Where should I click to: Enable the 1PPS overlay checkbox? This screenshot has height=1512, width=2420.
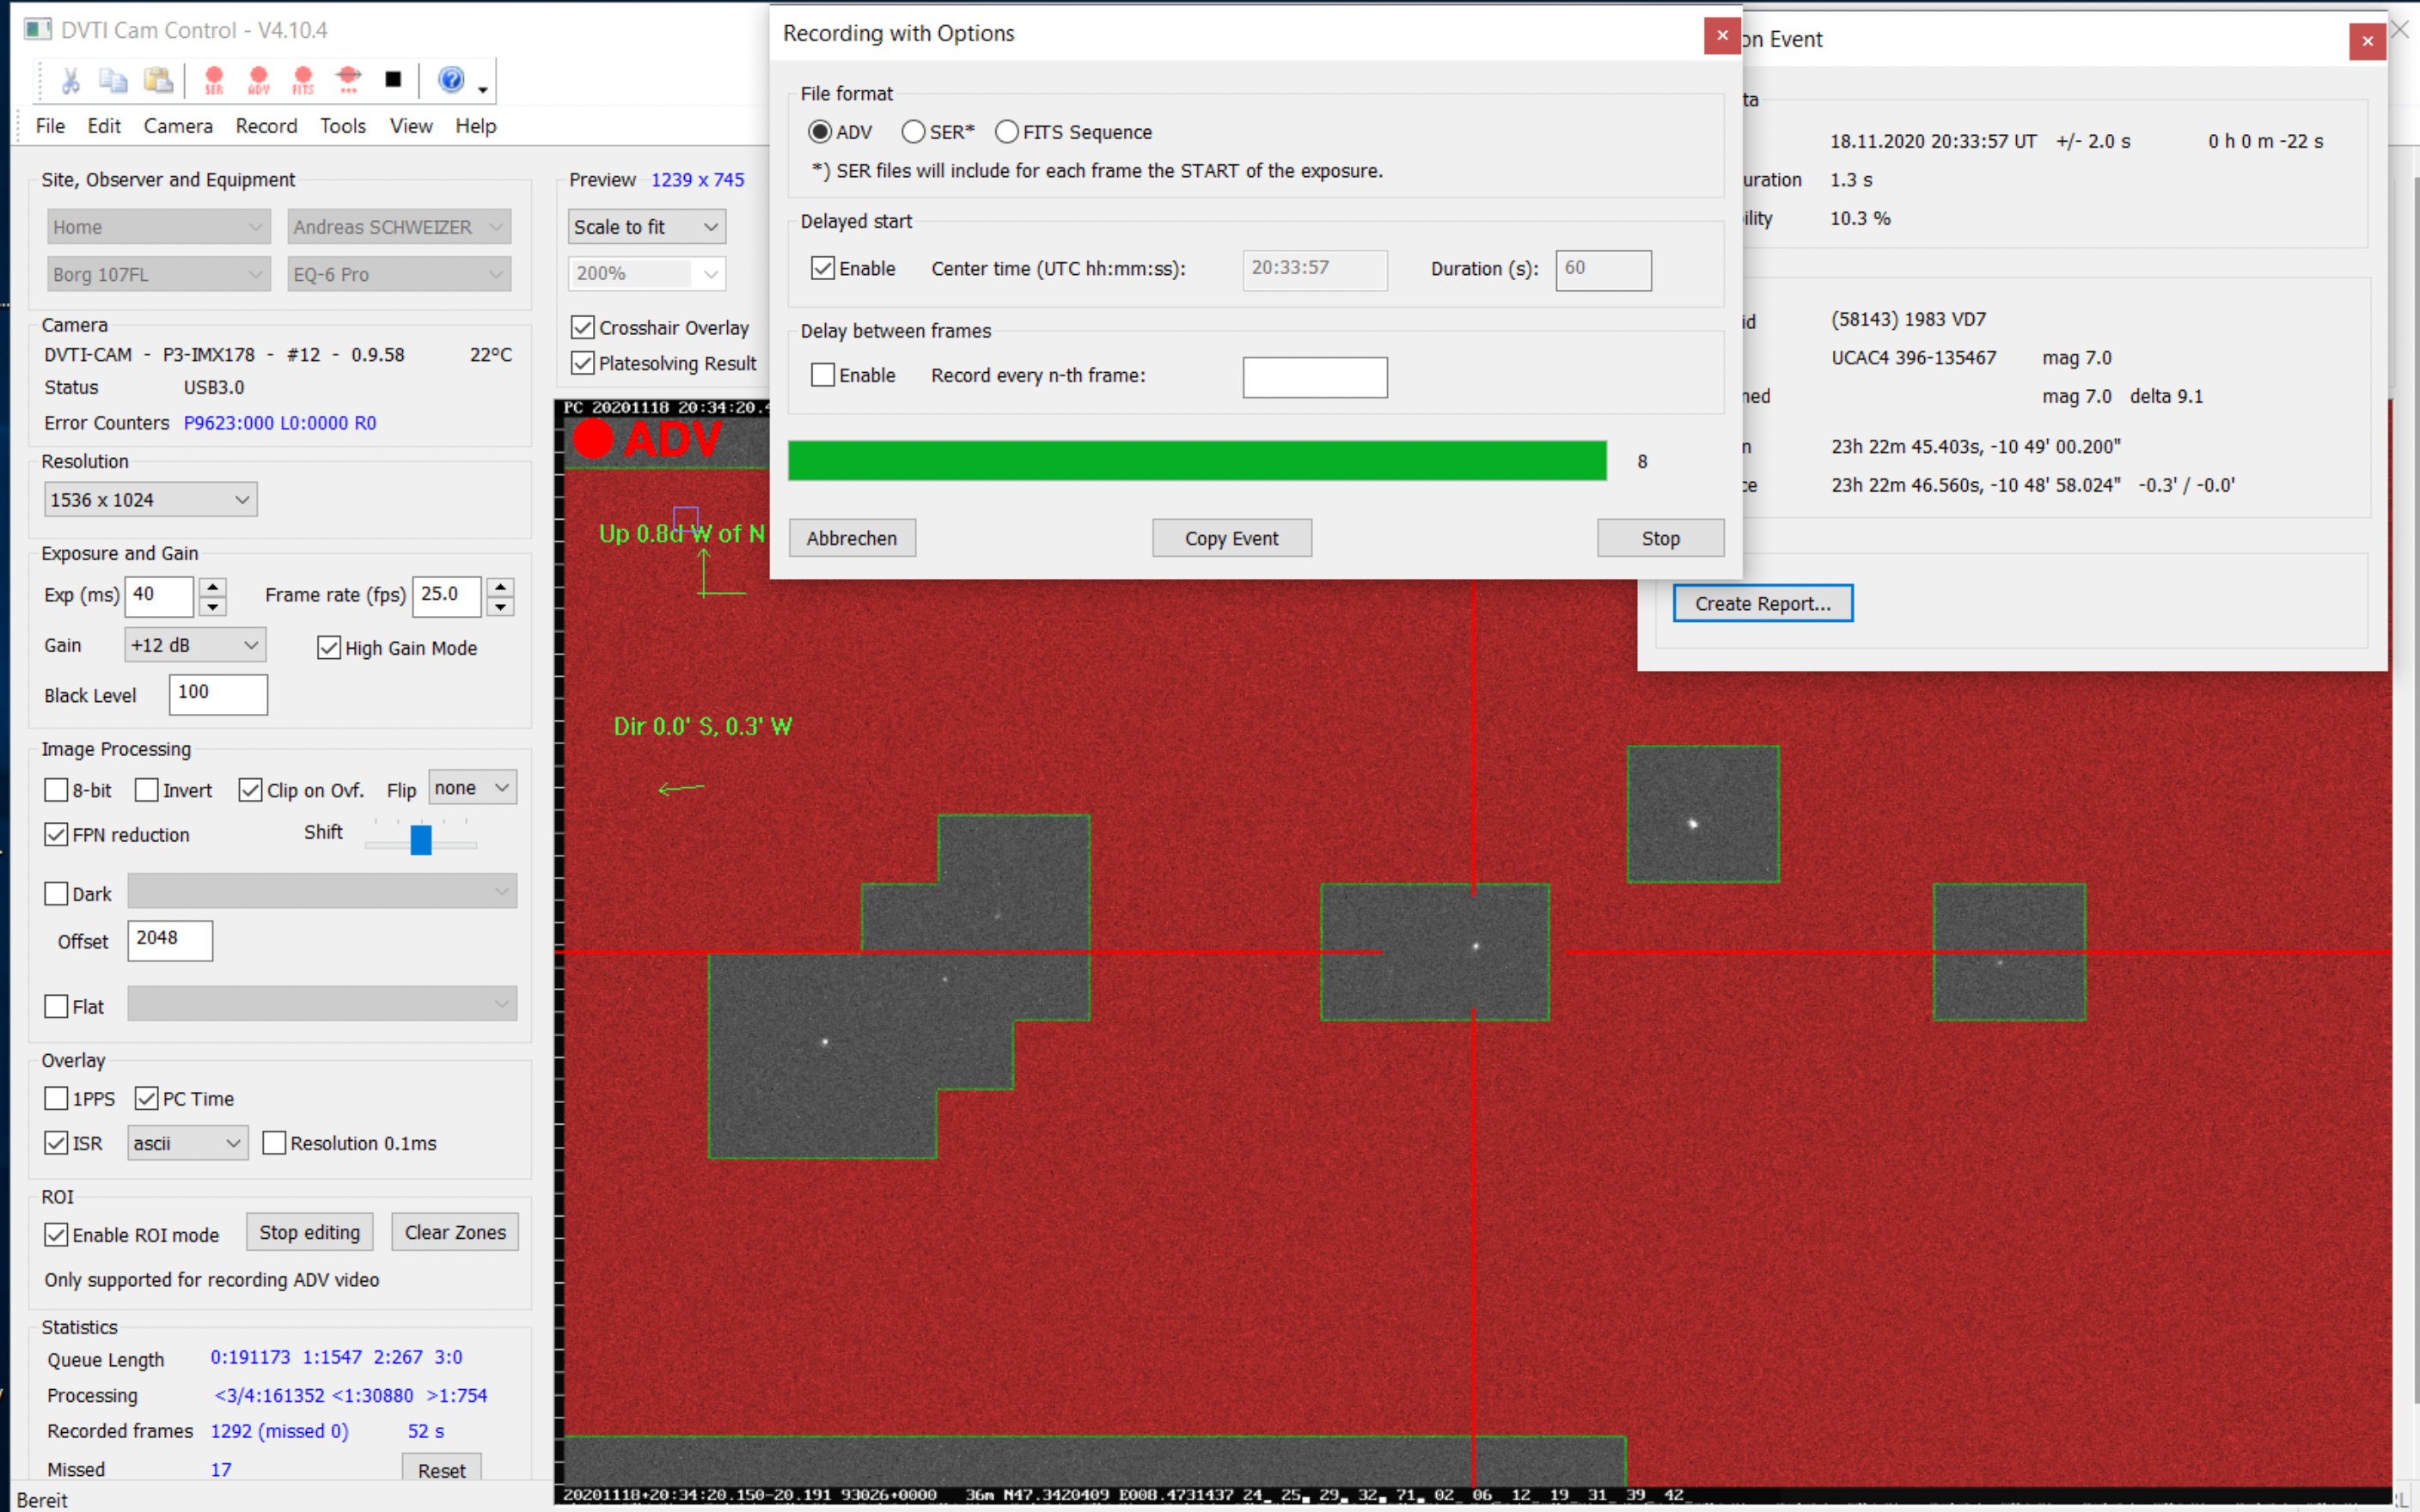pos(57,1098)
